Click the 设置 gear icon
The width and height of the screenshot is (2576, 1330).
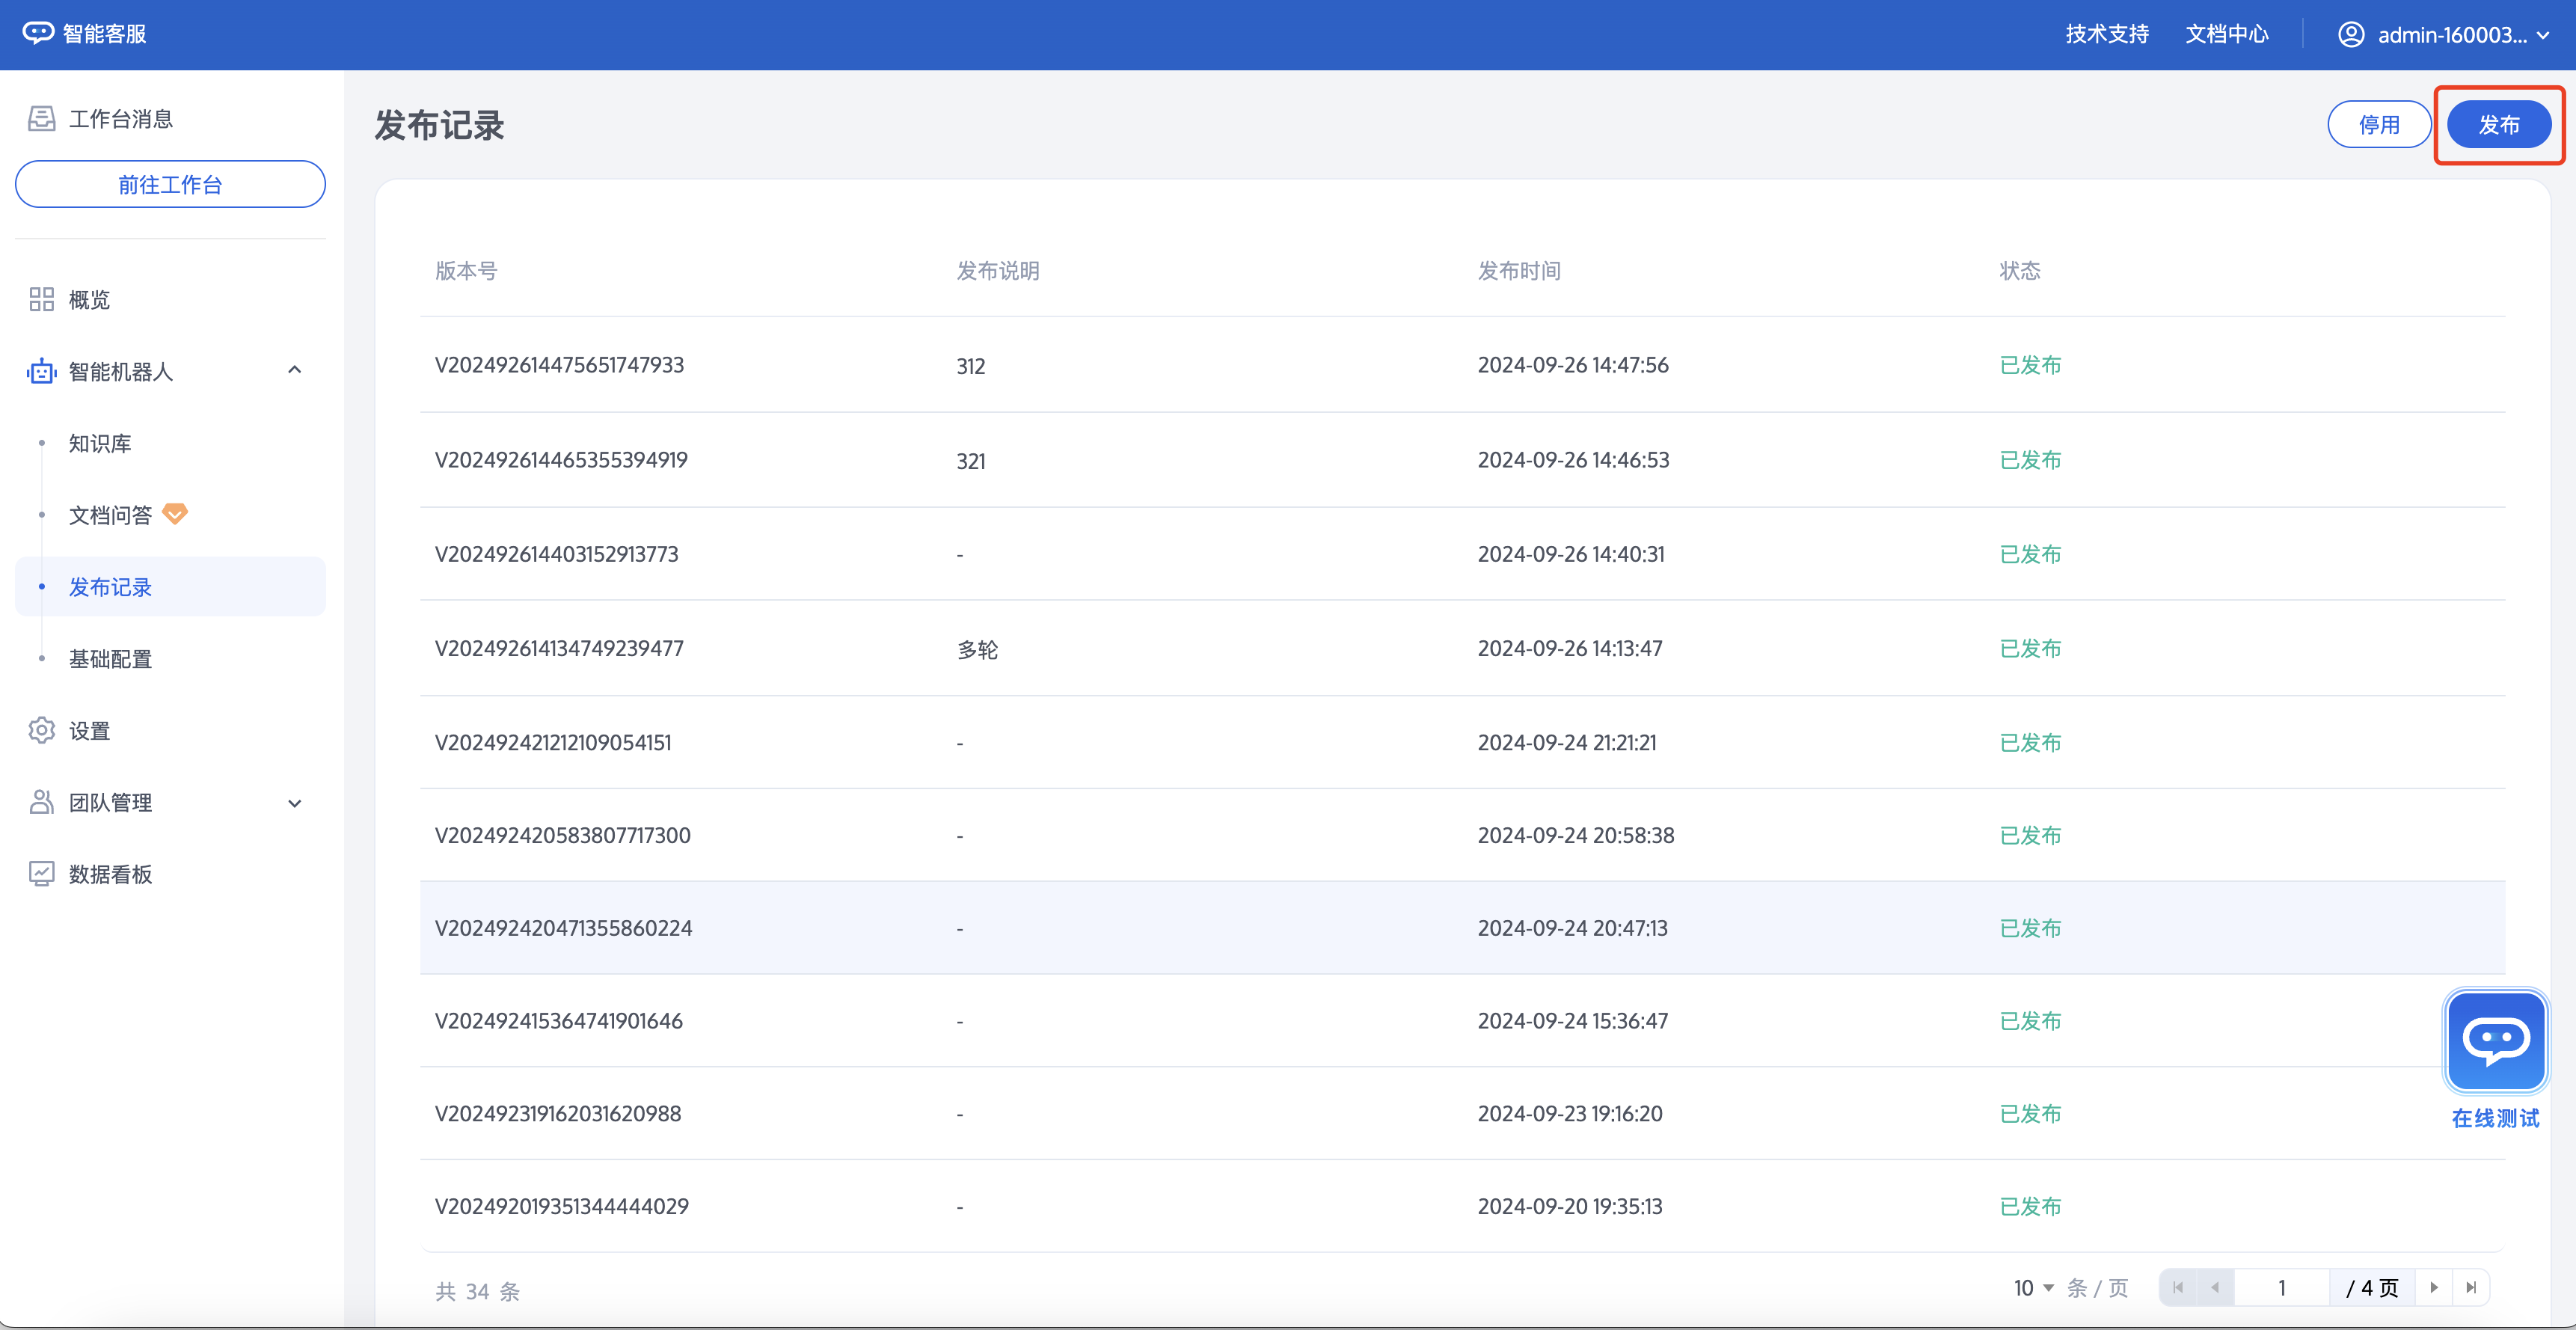click(41, 730)
